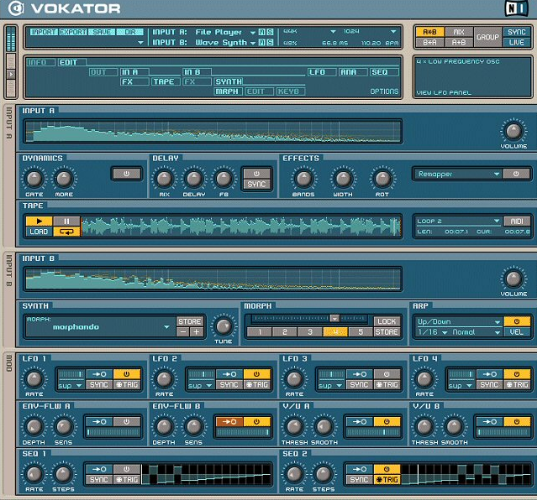Open the morphando preset dropdown

[x=167, y=327]
